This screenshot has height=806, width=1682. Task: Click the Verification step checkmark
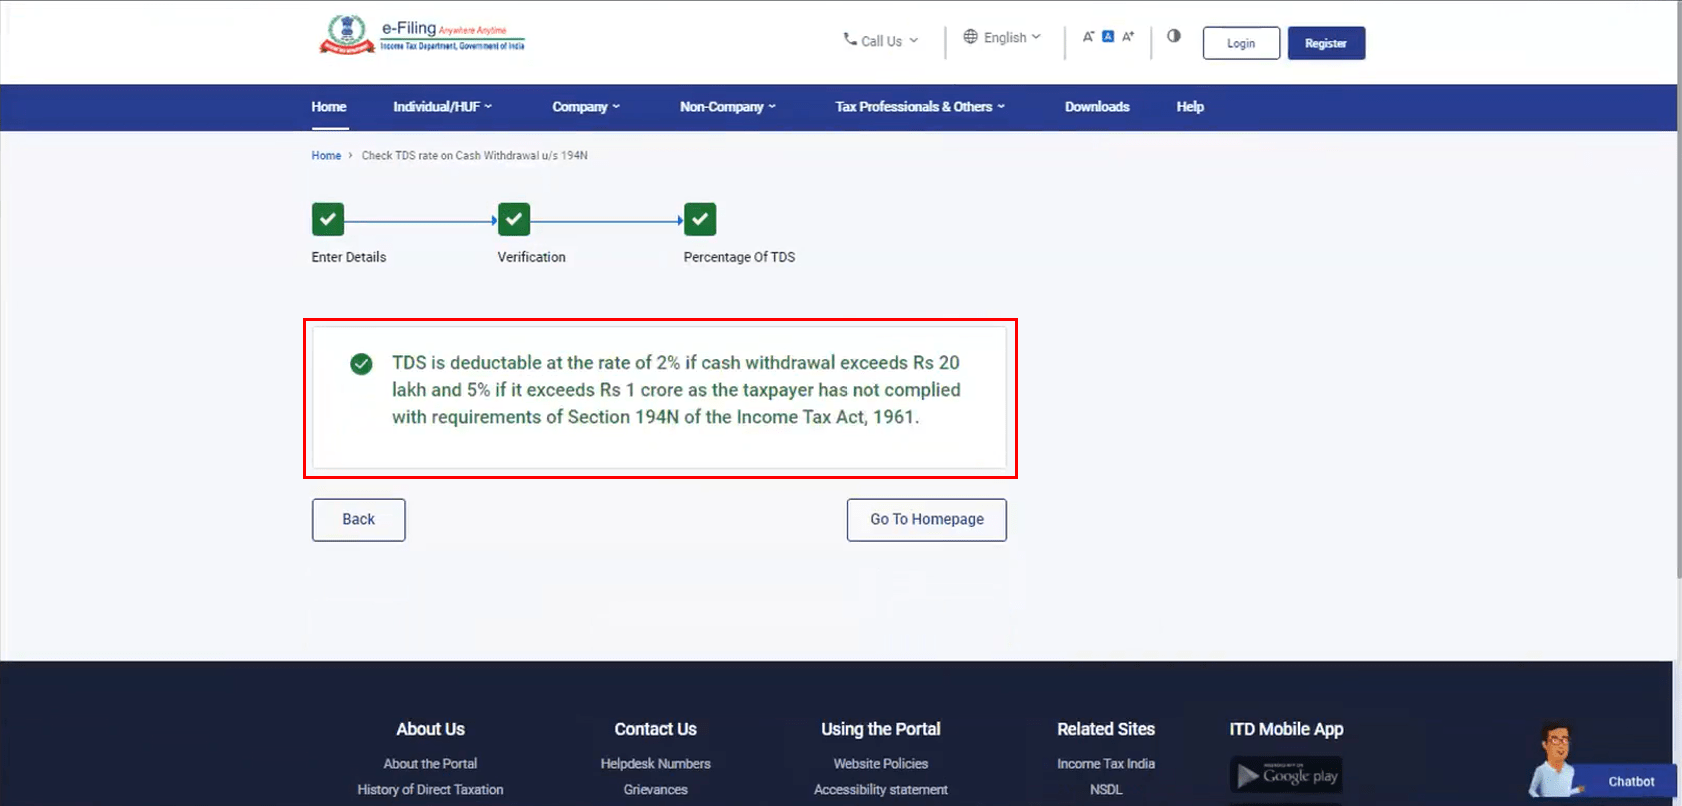coord(514,219)
